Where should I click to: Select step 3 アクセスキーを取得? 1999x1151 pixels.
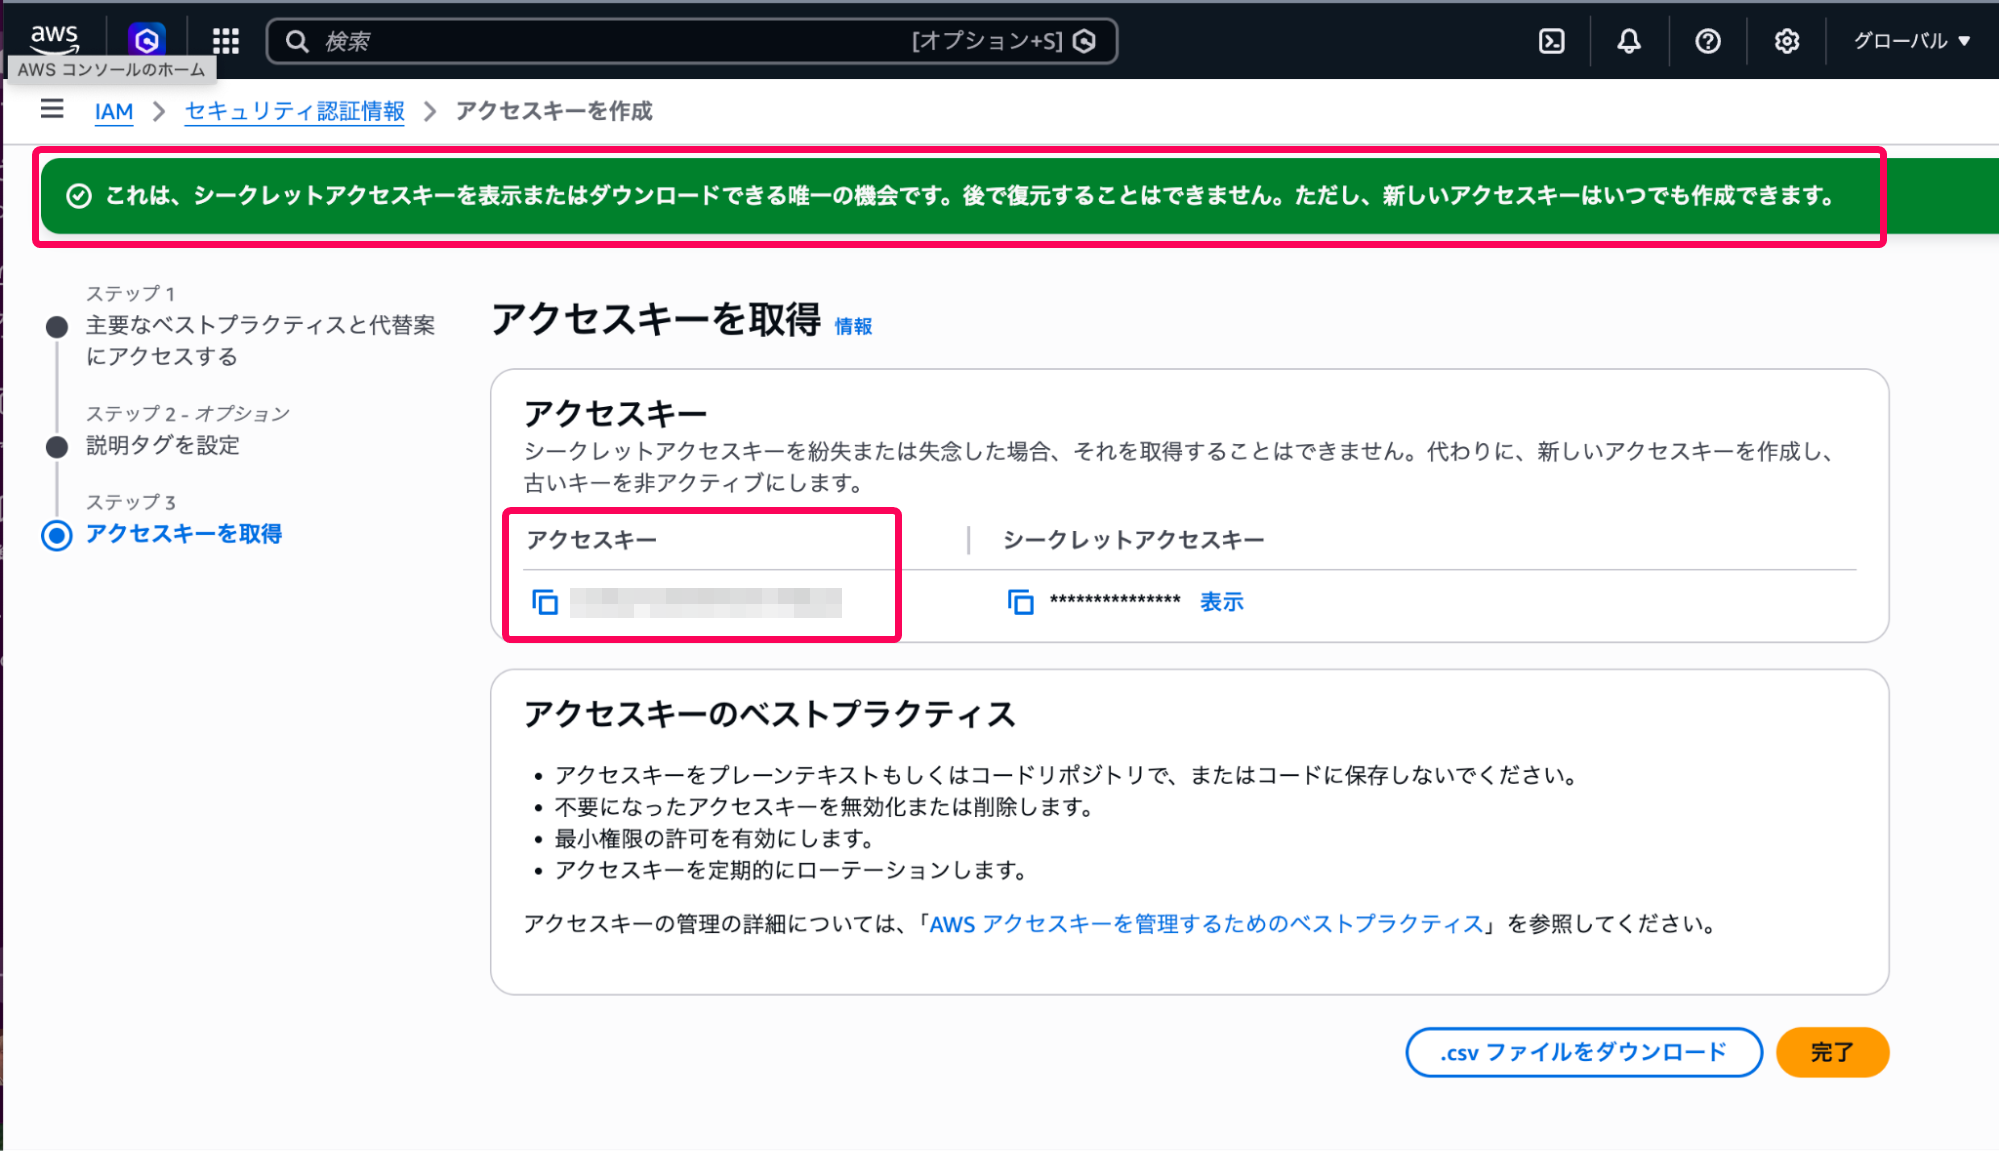[184, 534]
